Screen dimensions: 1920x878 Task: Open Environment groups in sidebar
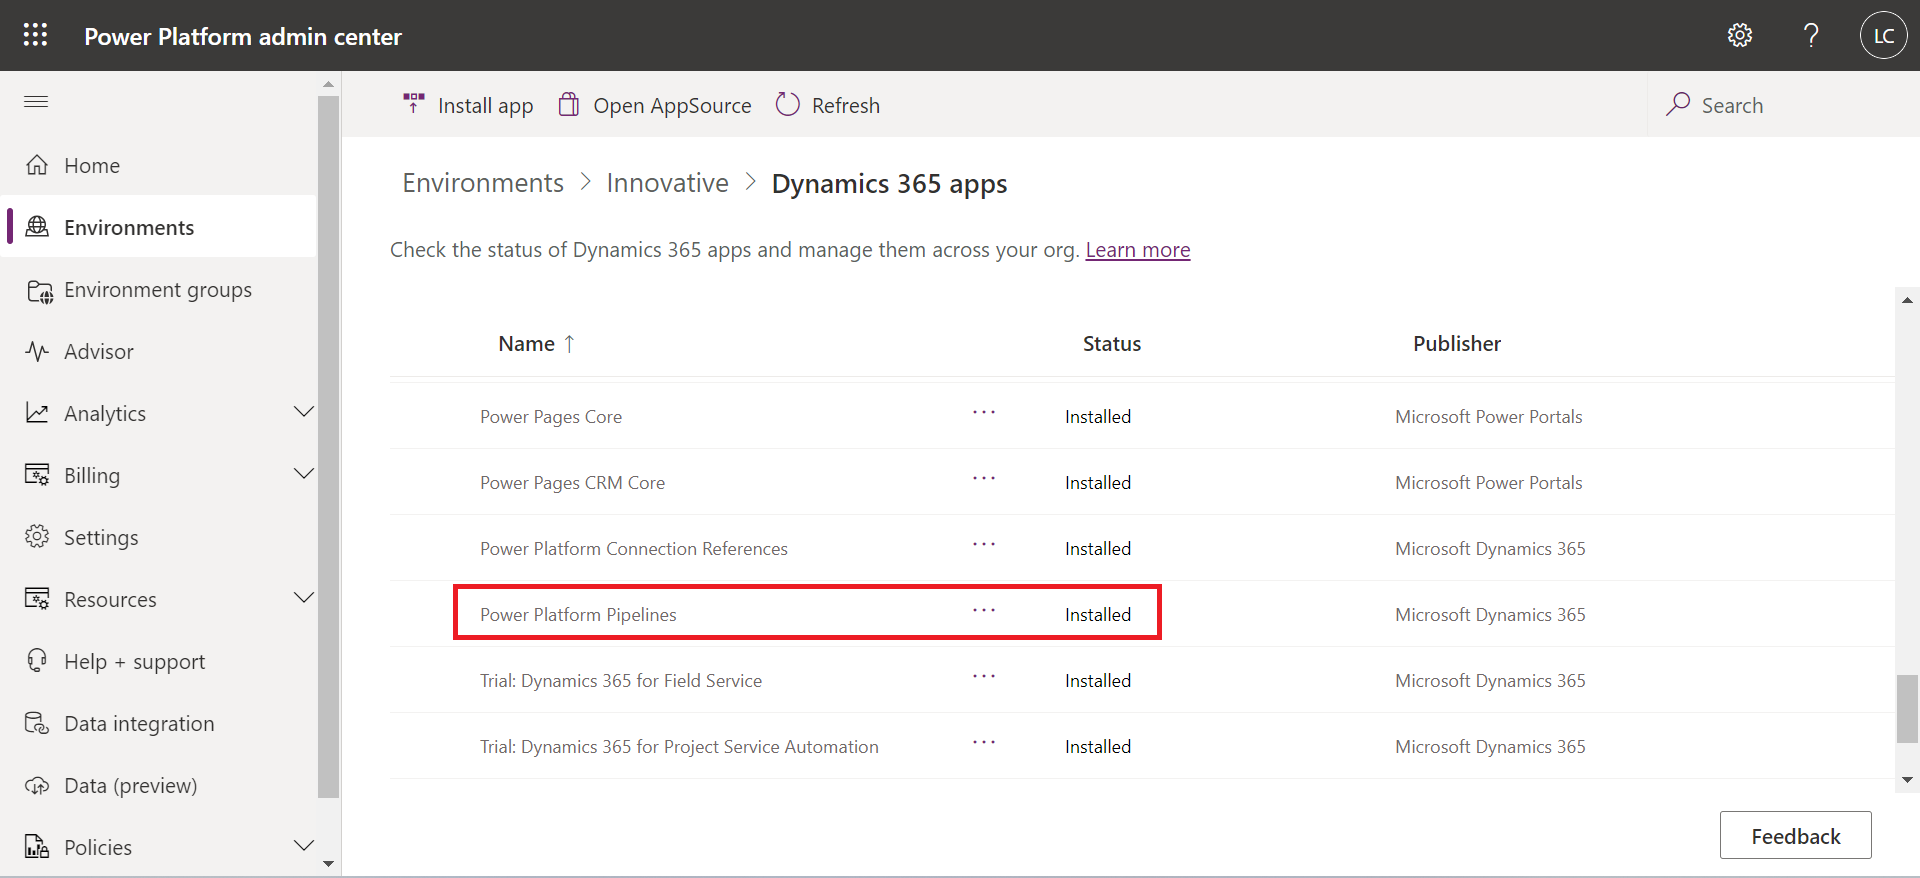pyautogui.click(x=157, y=290)
